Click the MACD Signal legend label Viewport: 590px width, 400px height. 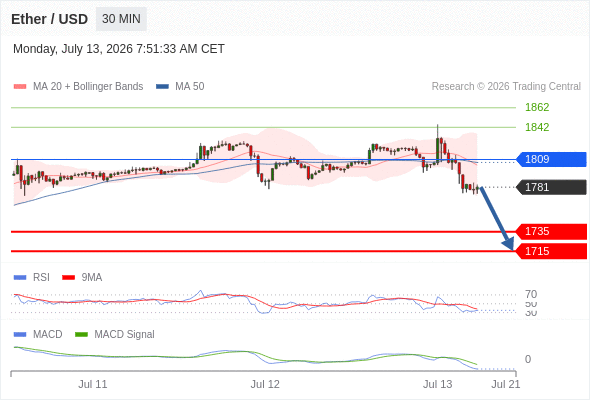pos(124,335)
